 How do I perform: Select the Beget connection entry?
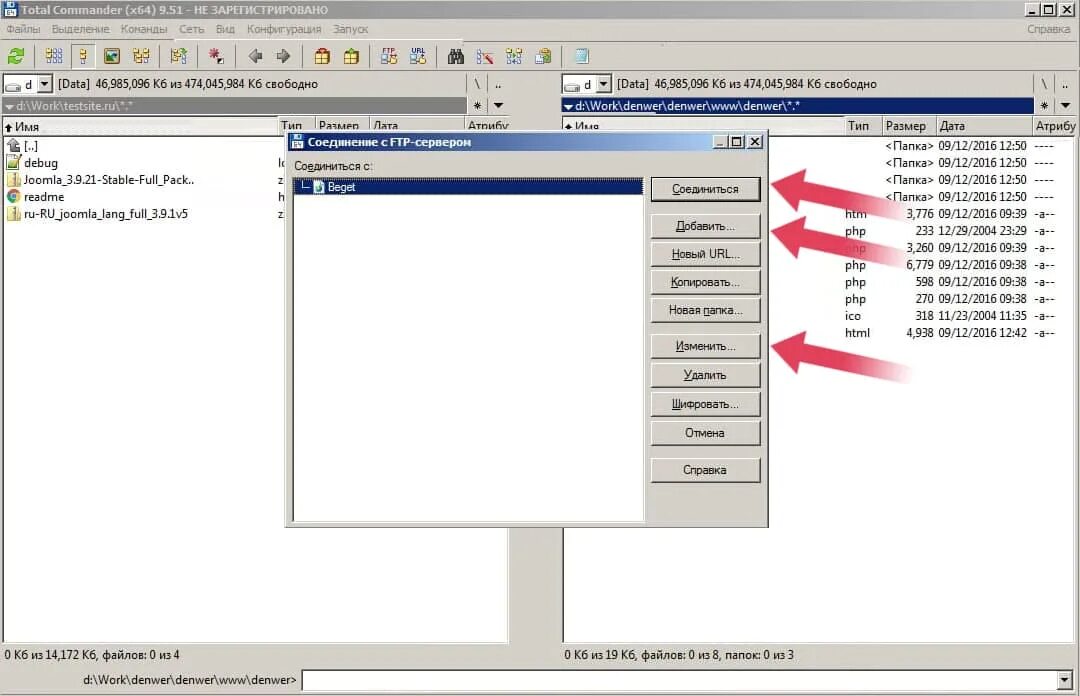tap(468, 187)
